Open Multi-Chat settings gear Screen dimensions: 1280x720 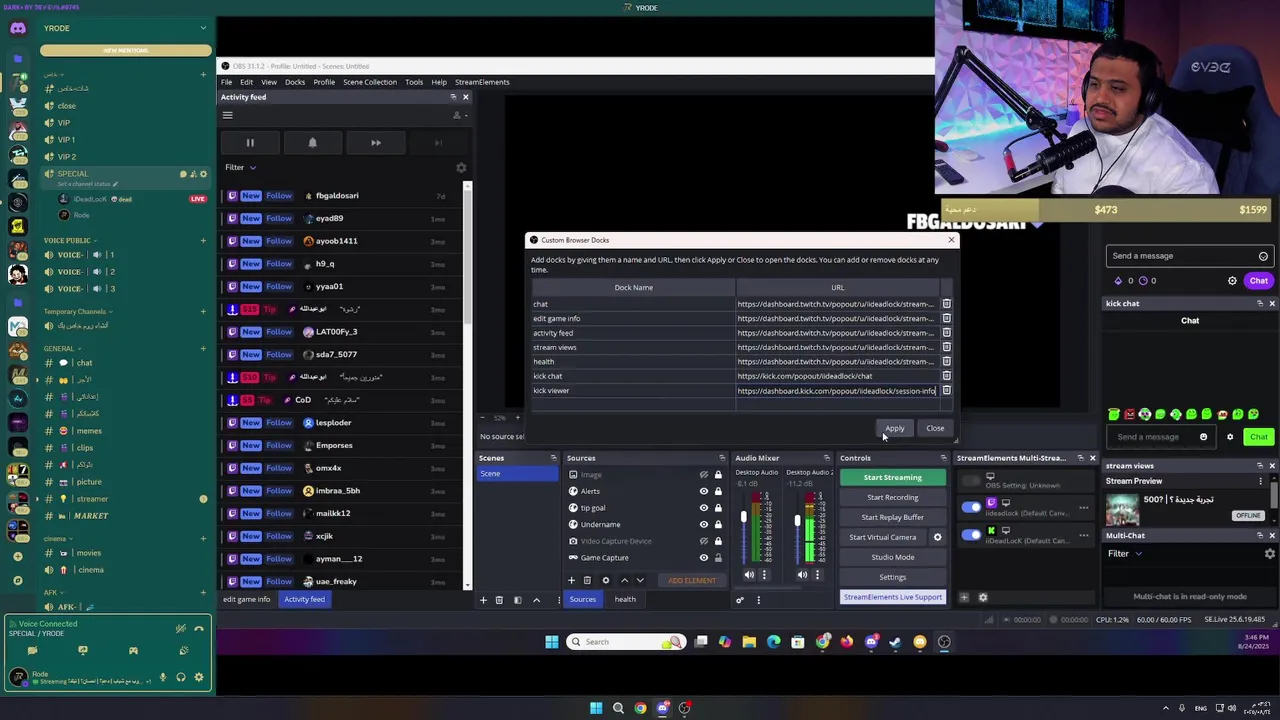[1270, 554]
